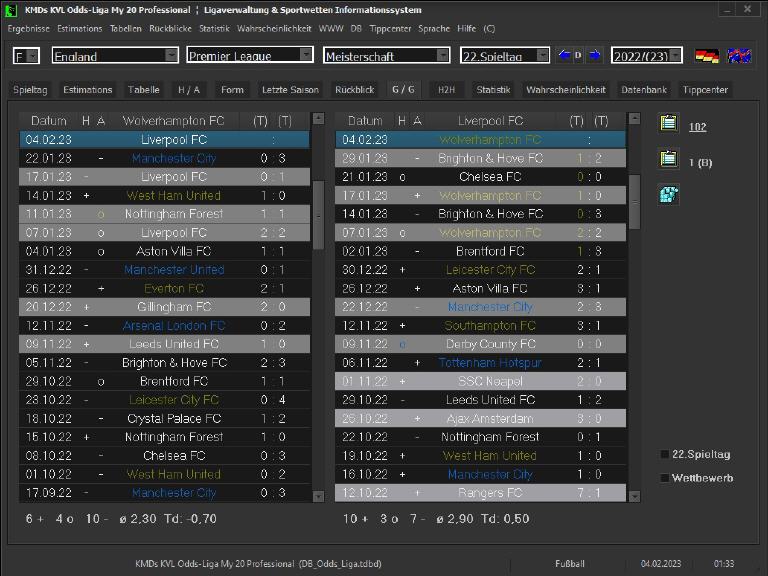Image resolution: width=768 pixels, height=576 pixels.
Task: Open the Tippcenter menu in menu bar
Action: (390, 28)
